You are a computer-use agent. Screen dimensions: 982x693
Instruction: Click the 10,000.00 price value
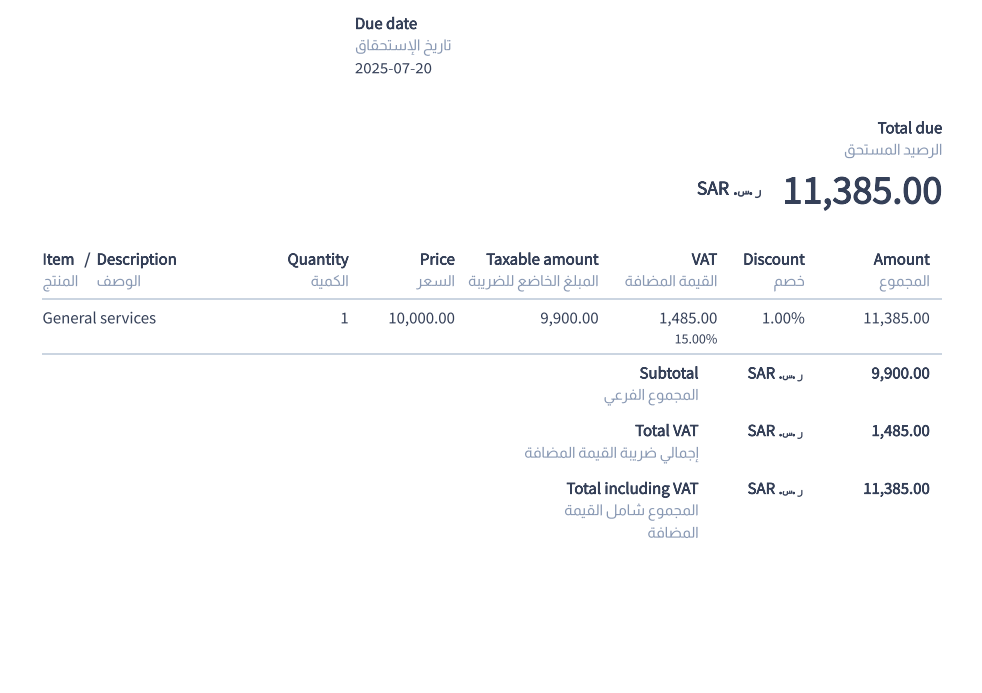[x=421, y=319]
